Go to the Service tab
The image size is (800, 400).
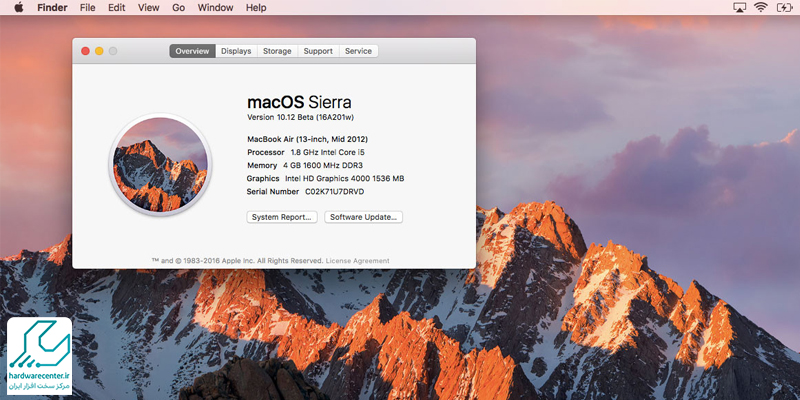pyautogui.click(x=358, y=51)
